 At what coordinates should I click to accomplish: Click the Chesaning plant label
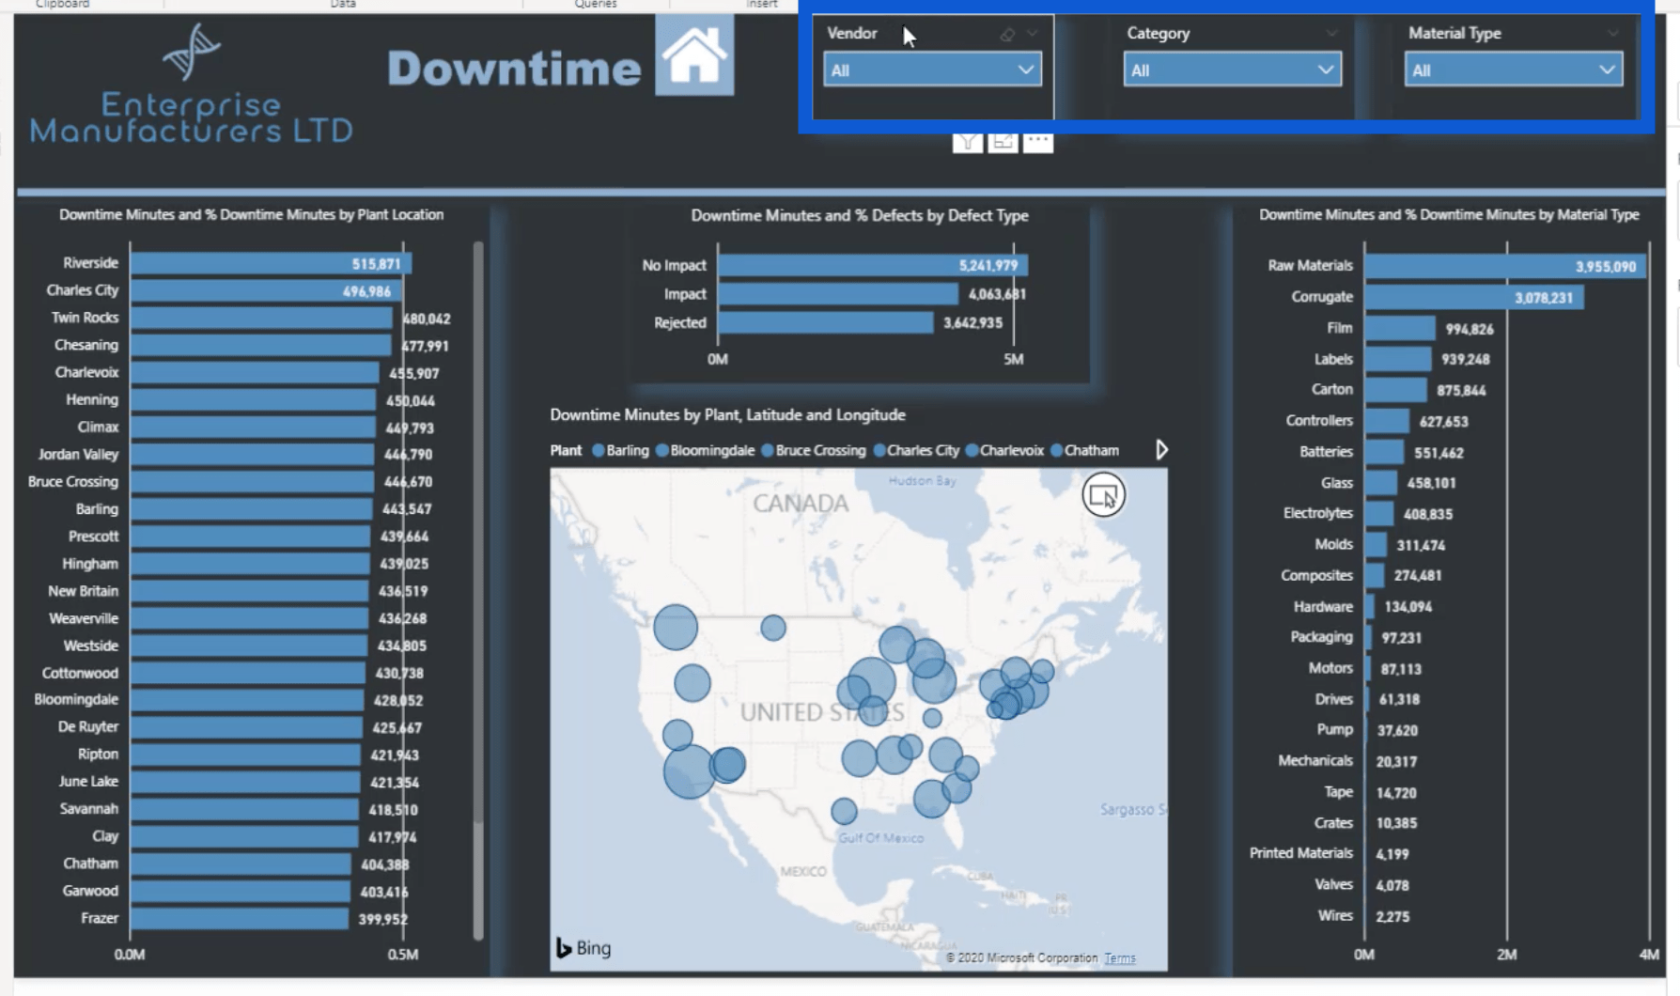pyautogui.click(x=86, y=345)
